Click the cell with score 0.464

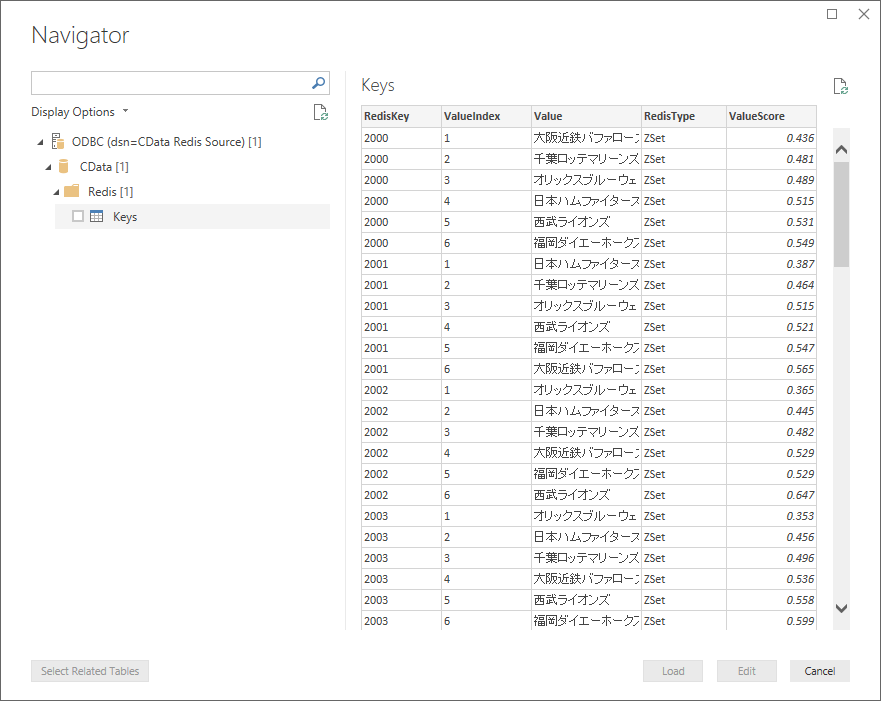coord(771,285)
